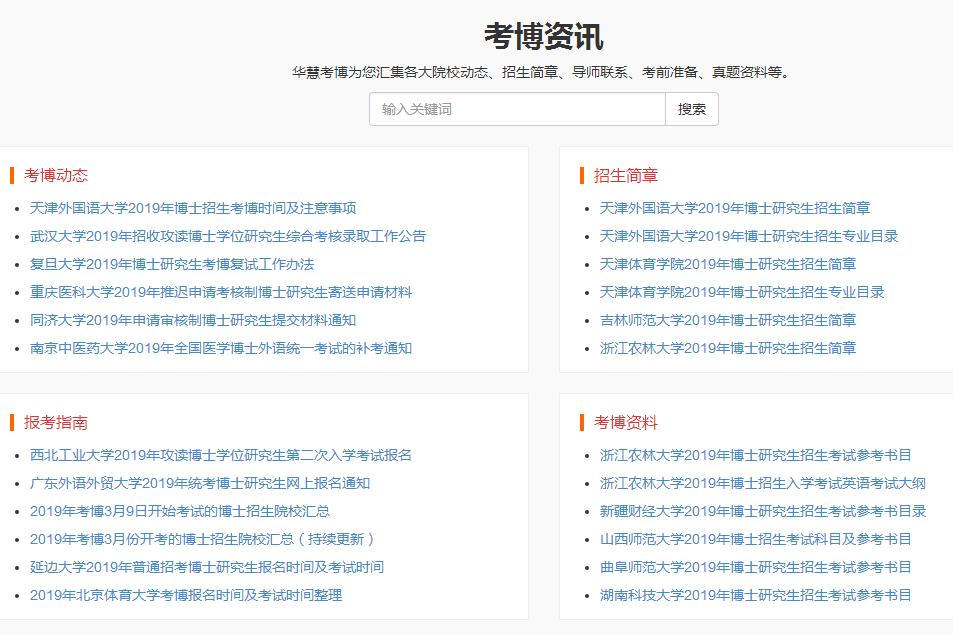This screenshot has width=953, height=635.
Task: Open 浙江农林大学2019年博士研究生招生简章 link
Action: click(728, 348)
